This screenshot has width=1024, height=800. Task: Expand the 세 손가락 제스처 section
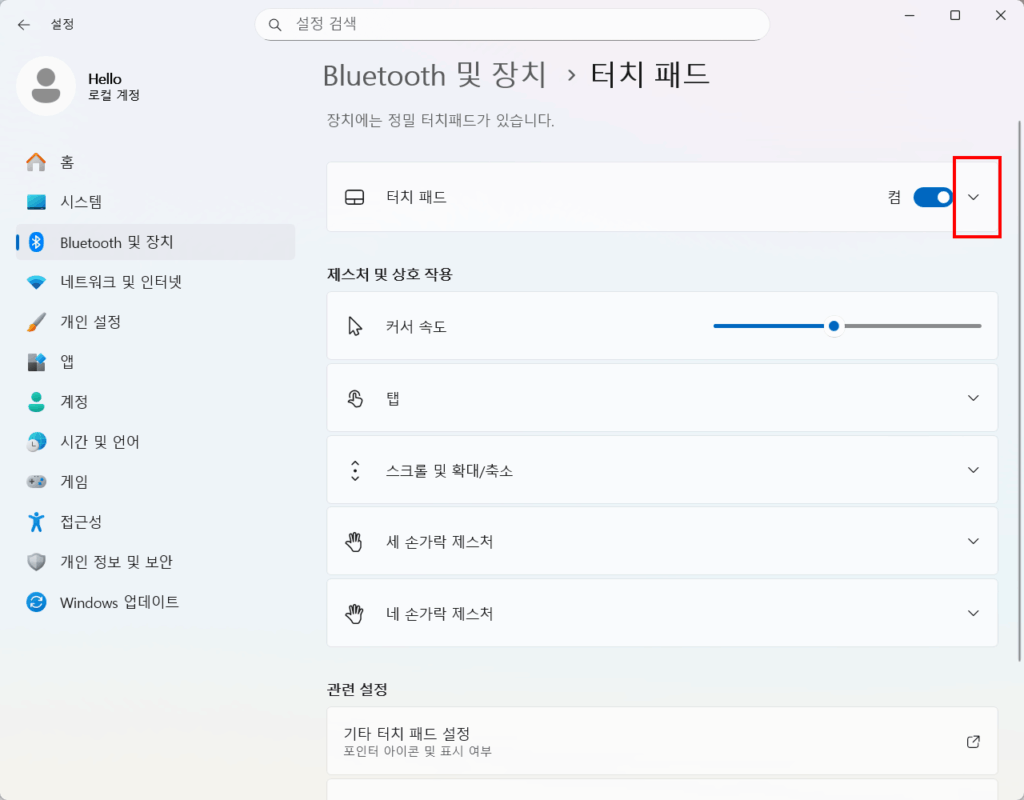pyautogui.click(x=974, y=541)
